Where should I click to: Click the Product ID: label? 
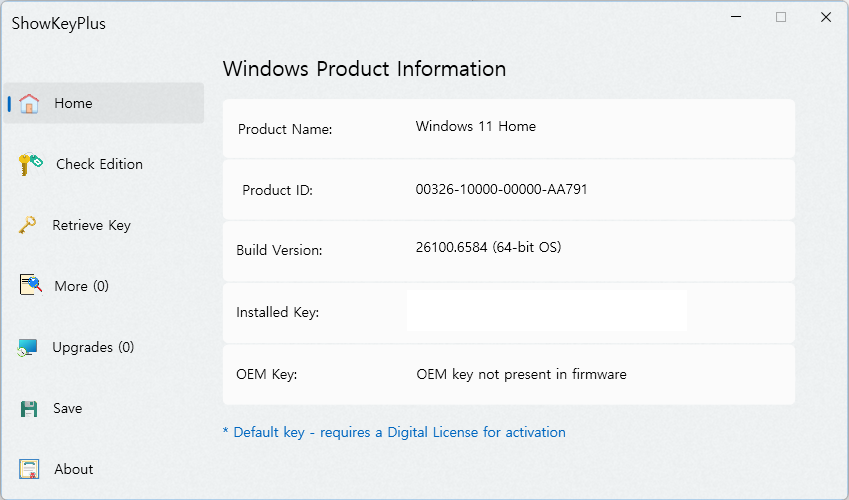tap(277, 190)
